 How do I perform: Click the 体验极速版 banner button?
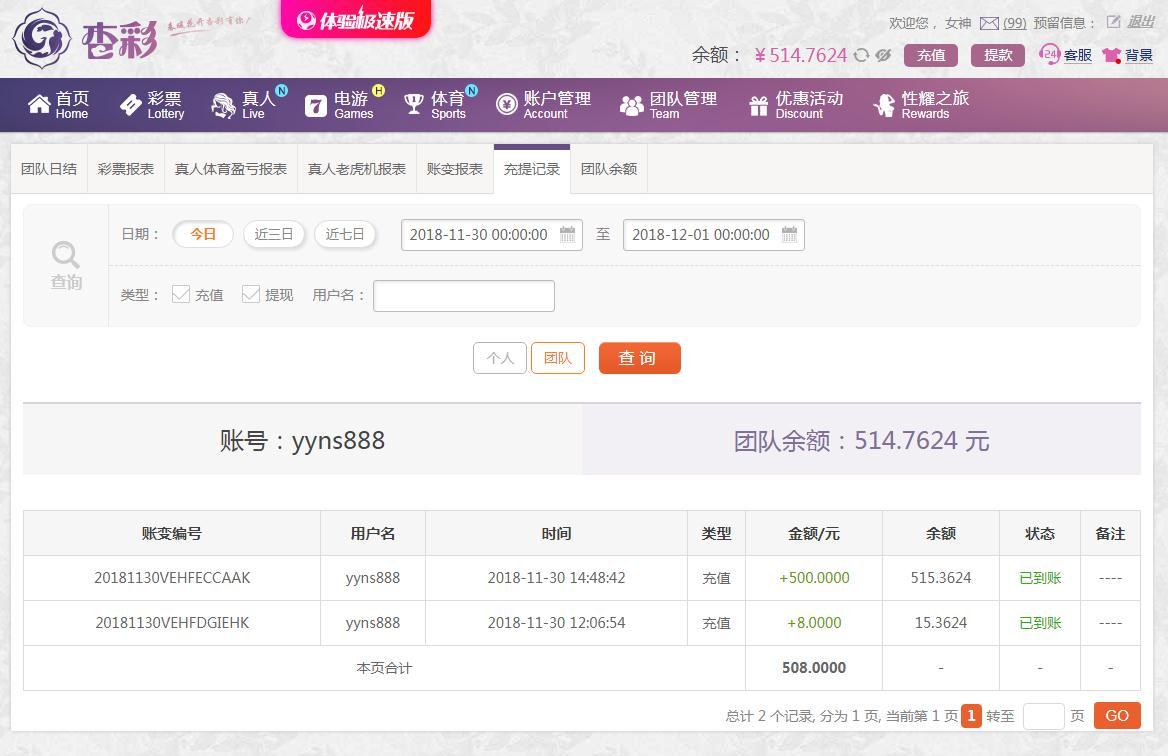(x=355, y=19)
